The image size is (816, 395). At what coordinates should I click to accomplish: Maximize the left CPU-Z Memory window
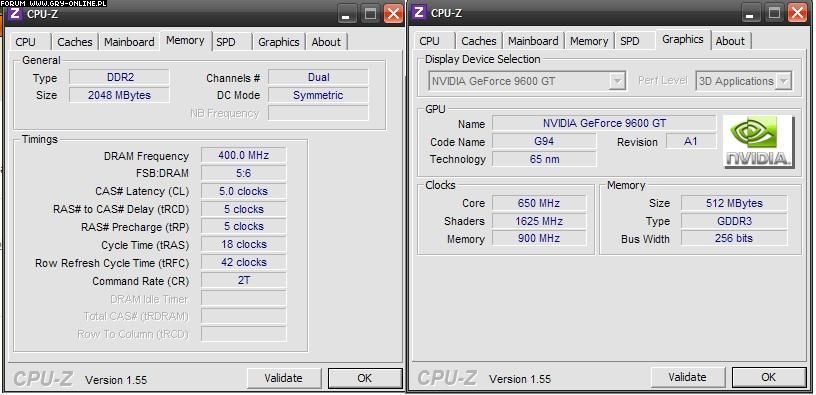click(x=370, y=15)
